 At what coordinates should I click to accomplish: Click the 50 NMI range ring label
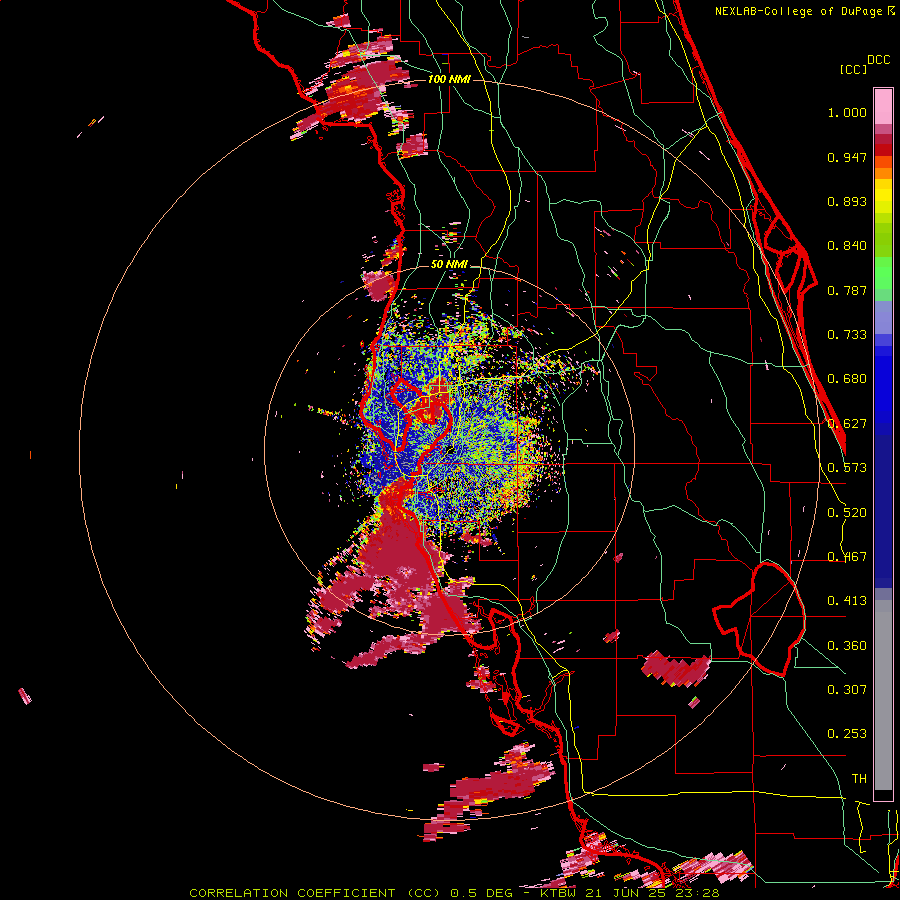pos(449,265)
